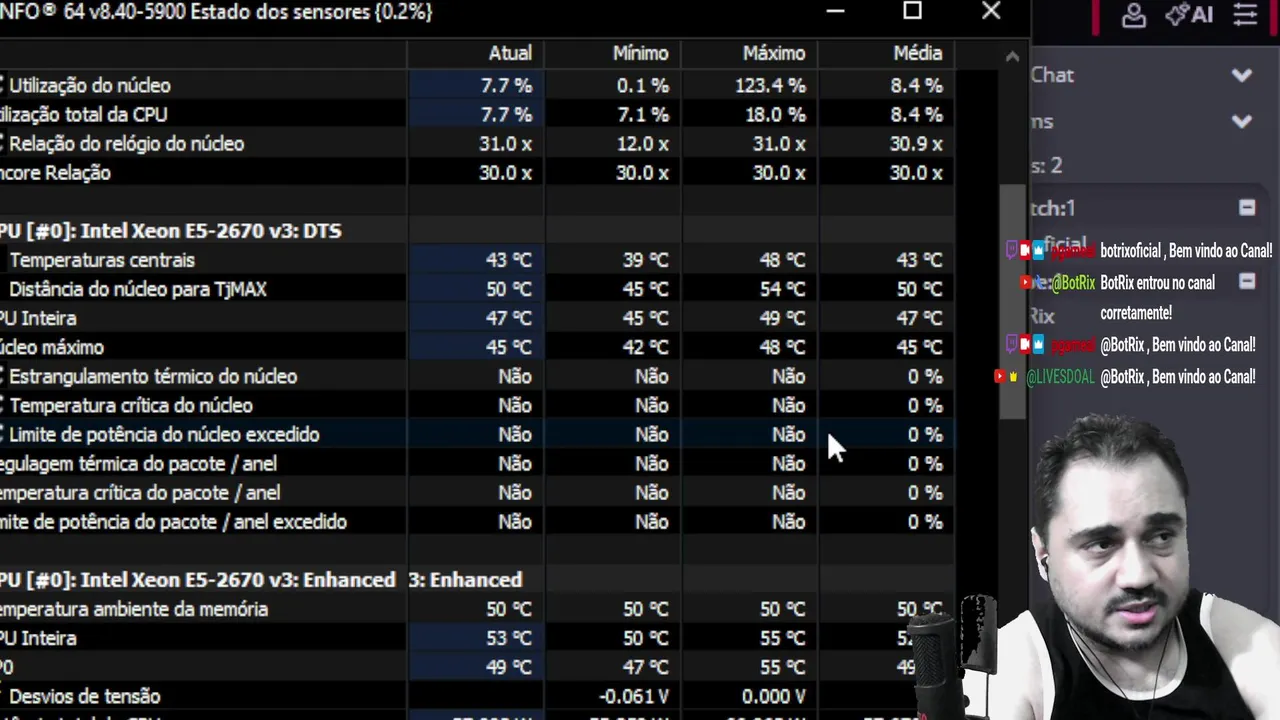Click the green @BotRix username in chat
The image size is (1280, 720).
pos(1073,283)
